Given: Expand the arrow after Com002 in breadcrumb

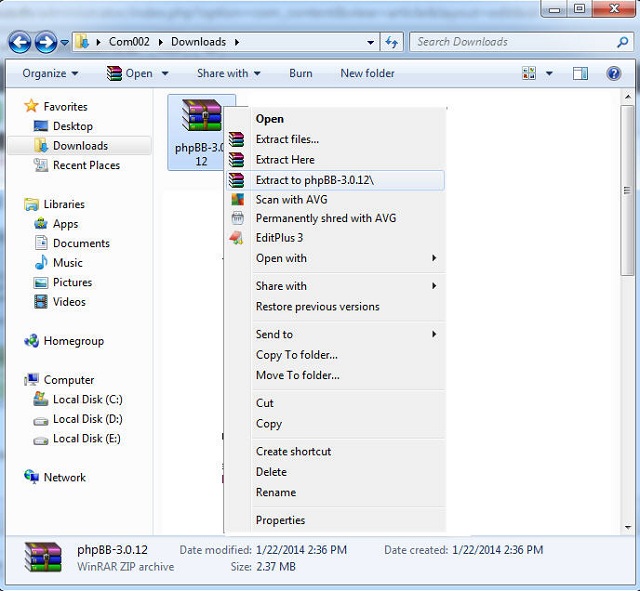Looking at the screenshot, I should 161,42.
